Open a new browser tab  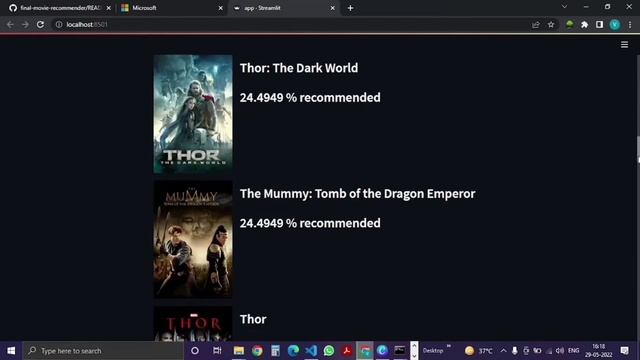click(350, 8)
